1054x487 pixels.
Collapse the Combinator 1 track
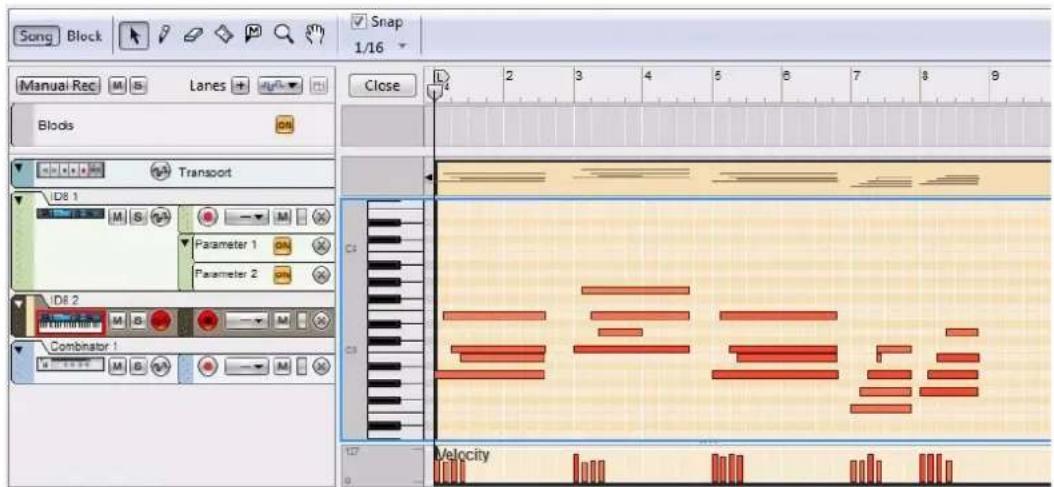click(x=19, y=350)
